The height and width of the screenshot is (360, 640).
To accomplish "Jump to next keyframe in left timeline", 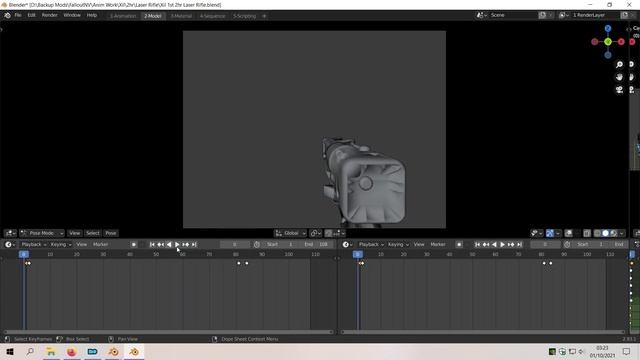I will pos(186,244).
